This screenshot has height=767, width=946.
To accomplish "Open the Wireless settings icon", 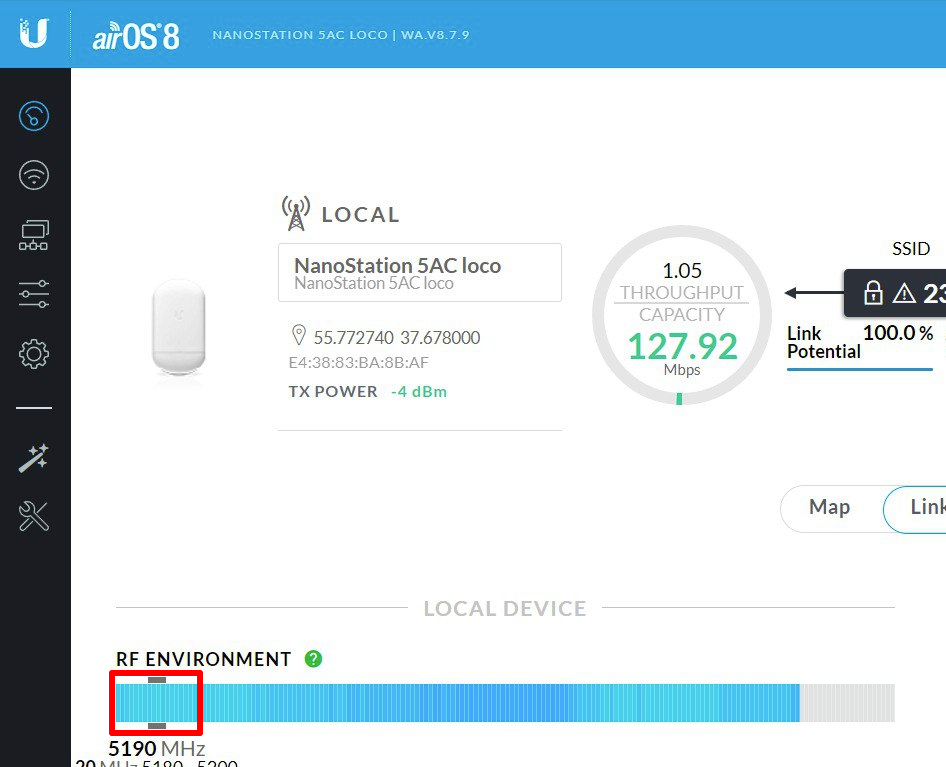I will point(34,175).
